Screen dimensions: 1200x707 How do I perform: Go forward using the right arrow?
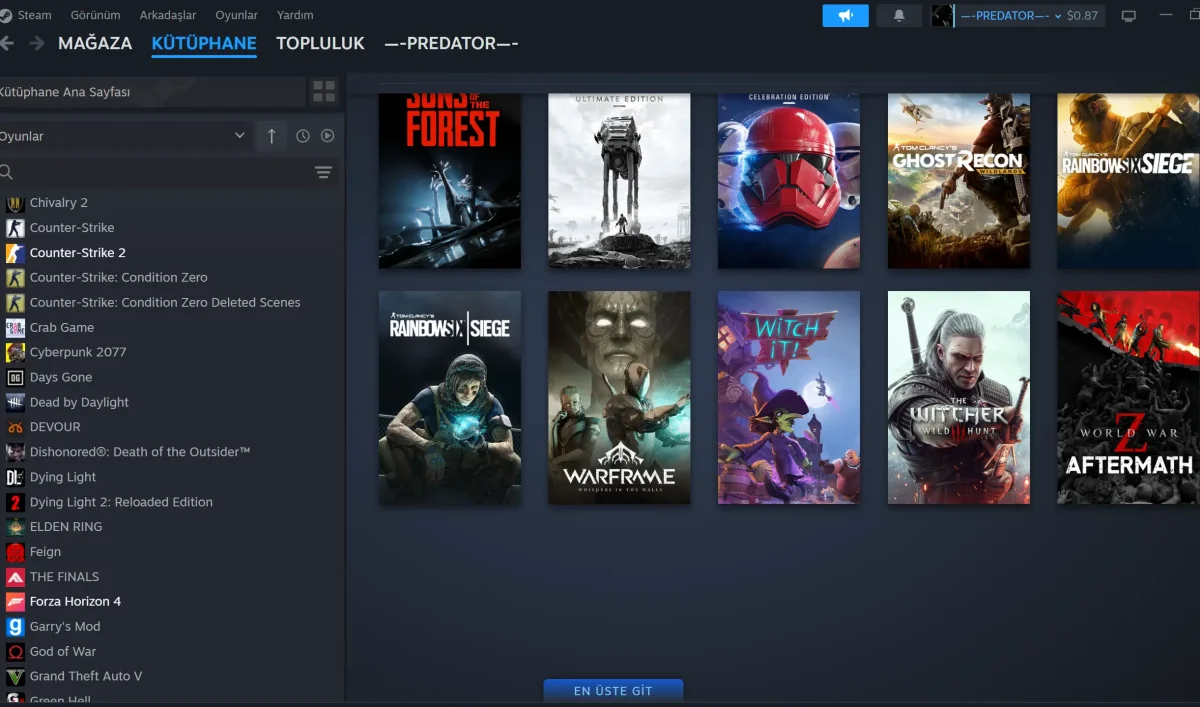pos(37,43)
